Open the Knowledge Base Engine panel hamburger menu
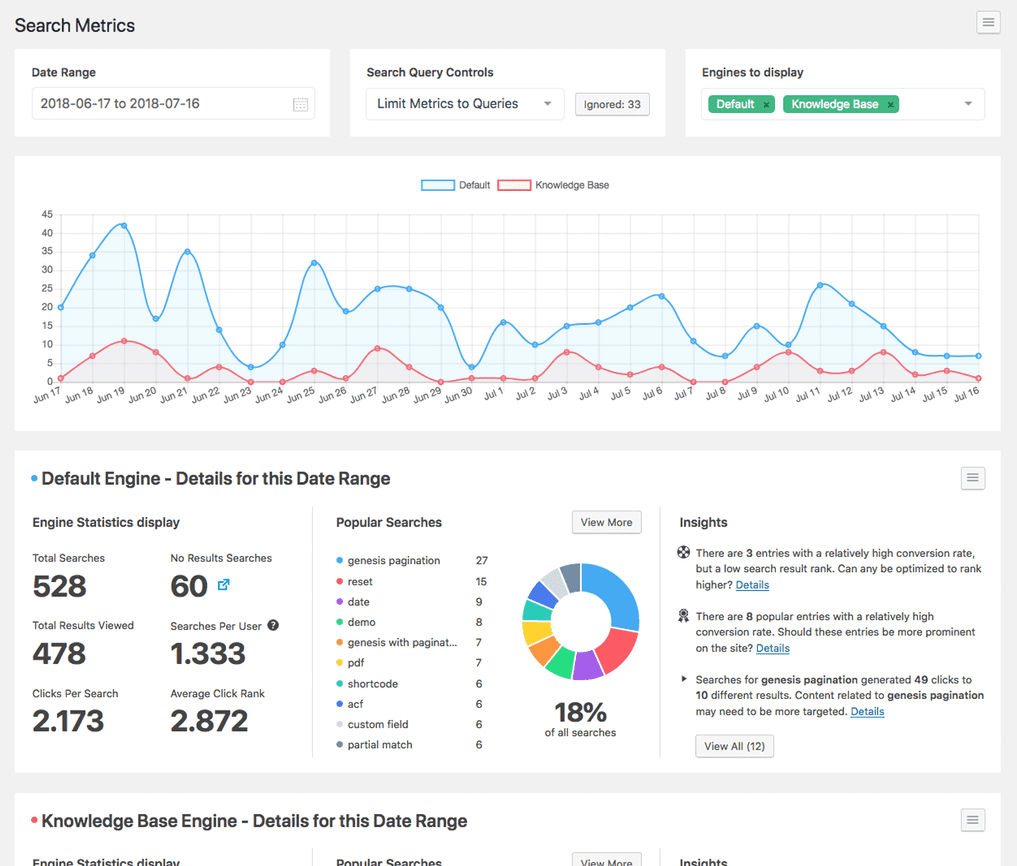This screenshot has width=1017, height=866. point(972,820)
